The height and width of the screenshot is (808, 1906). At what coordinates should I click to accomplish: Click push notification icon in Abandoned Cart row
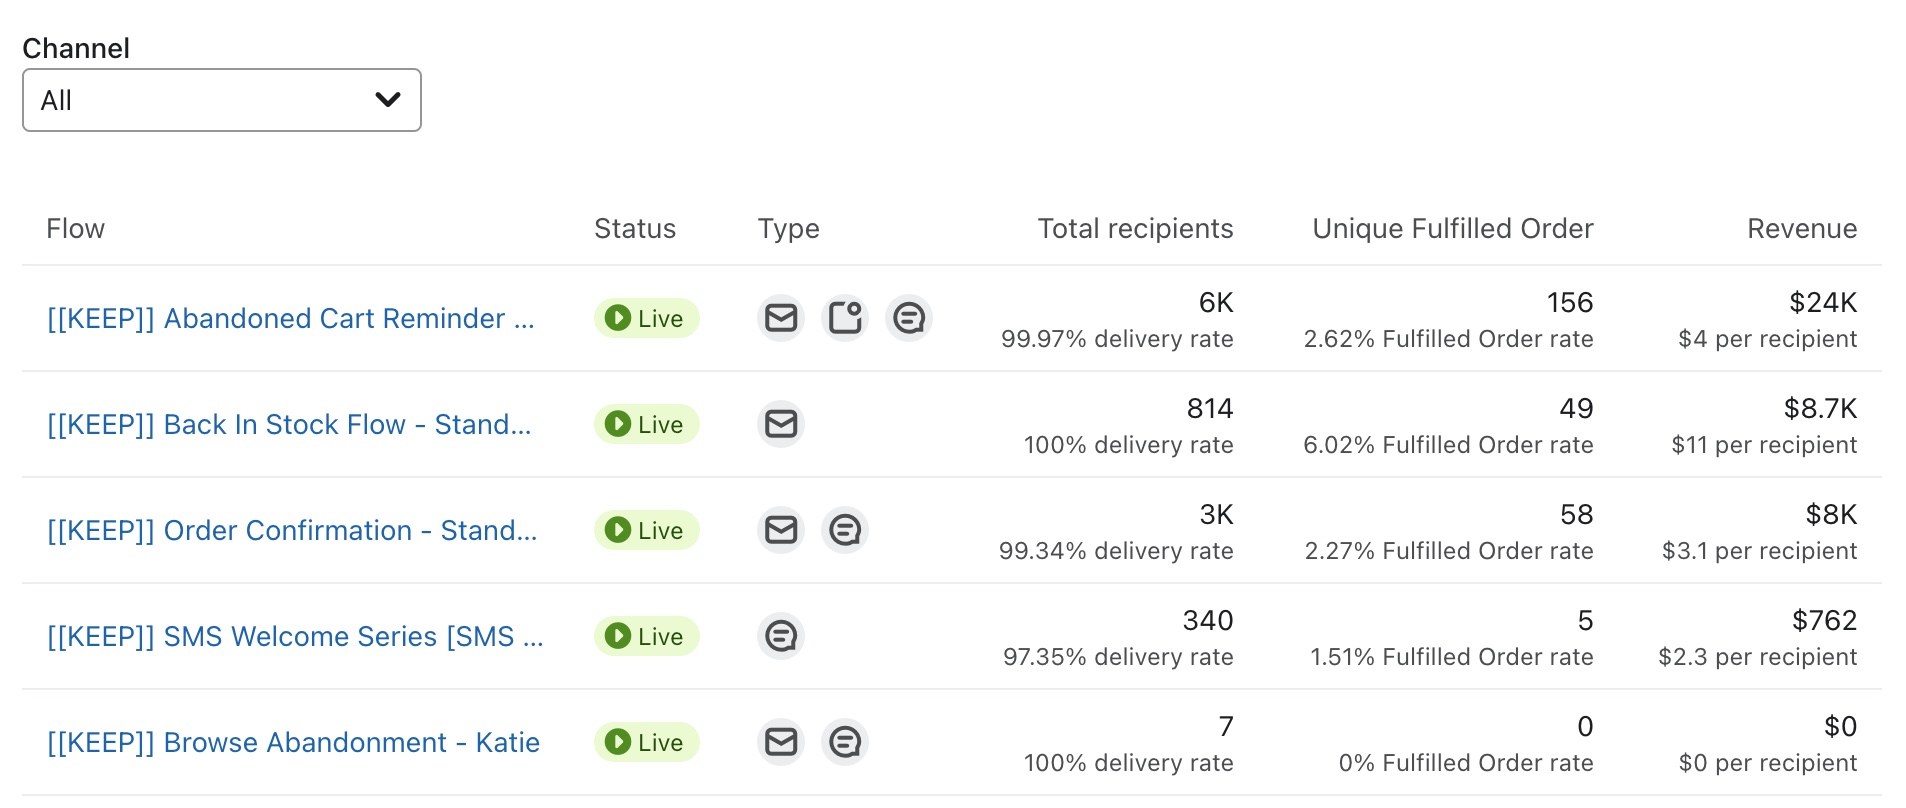pyautogui.click(x=845, y=318)
